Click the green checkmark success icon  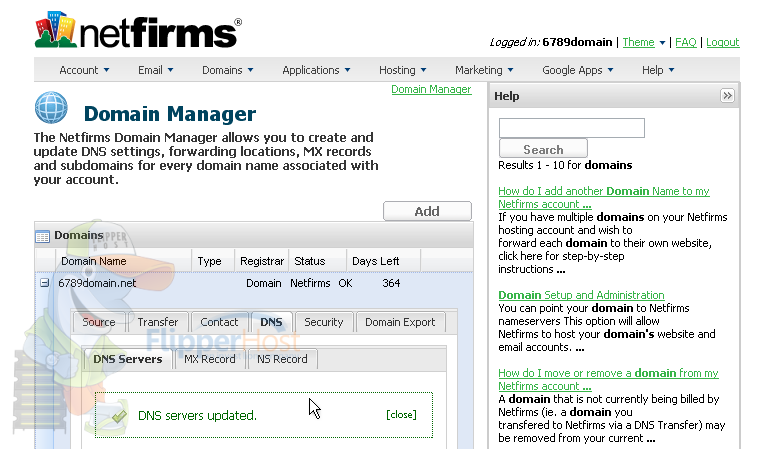(118, 416)
